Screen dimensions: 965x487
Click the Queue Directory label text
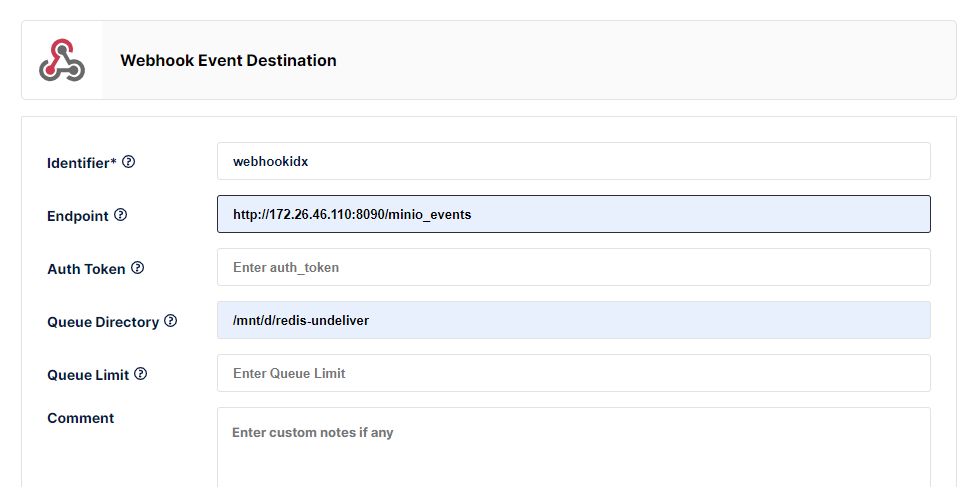pos(103,322)
